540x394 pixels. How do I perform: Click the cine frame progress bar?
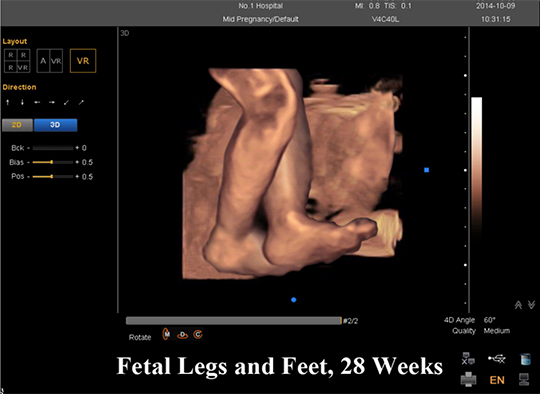point(233,321)
